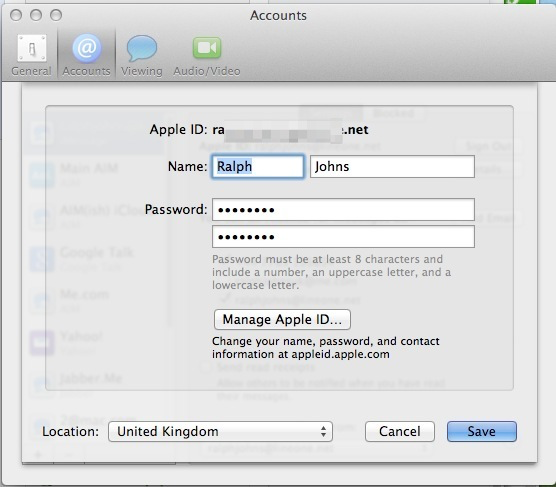Click the Accounts window title
Screen dimensions: 556x487
[278, 16]
